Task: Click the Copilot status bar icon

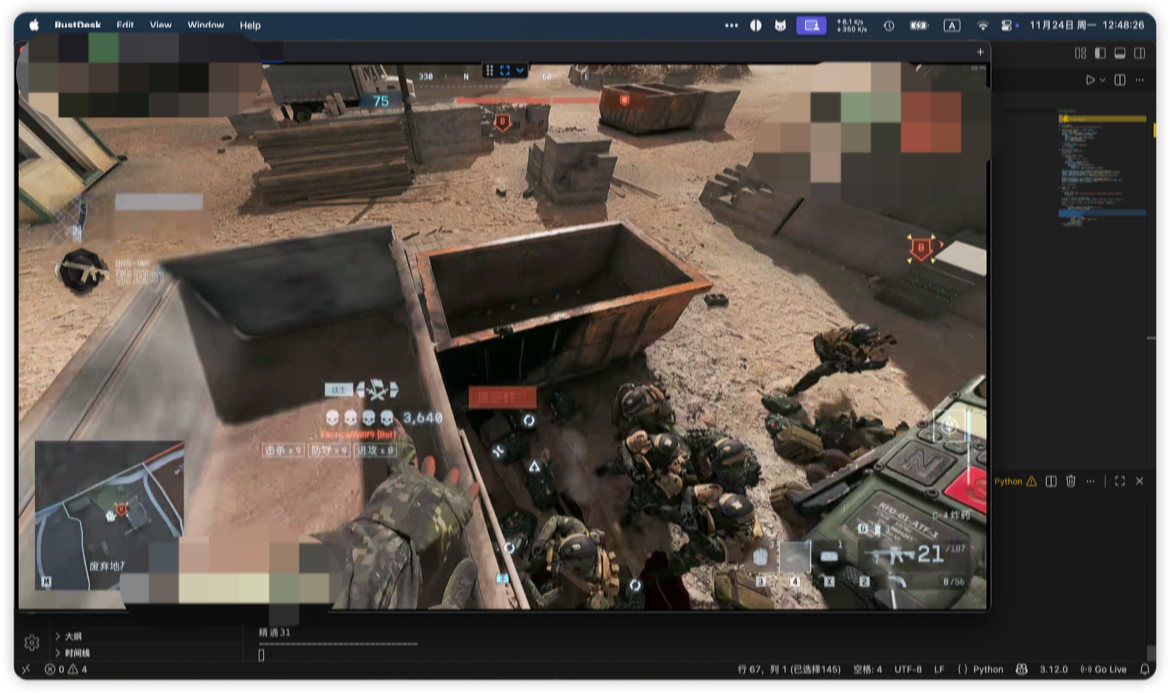Action: (1022, 669)
